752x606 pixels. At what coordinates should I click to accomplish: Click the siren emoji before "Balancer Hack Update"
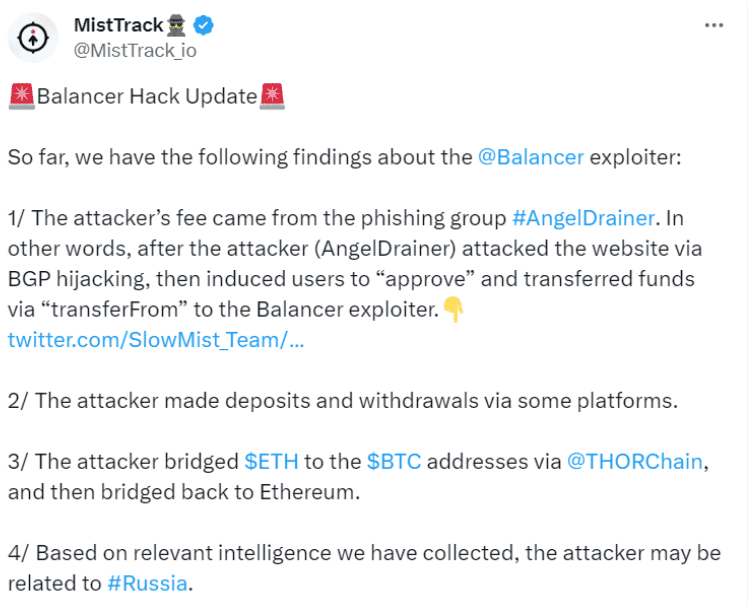coord(21,97)
